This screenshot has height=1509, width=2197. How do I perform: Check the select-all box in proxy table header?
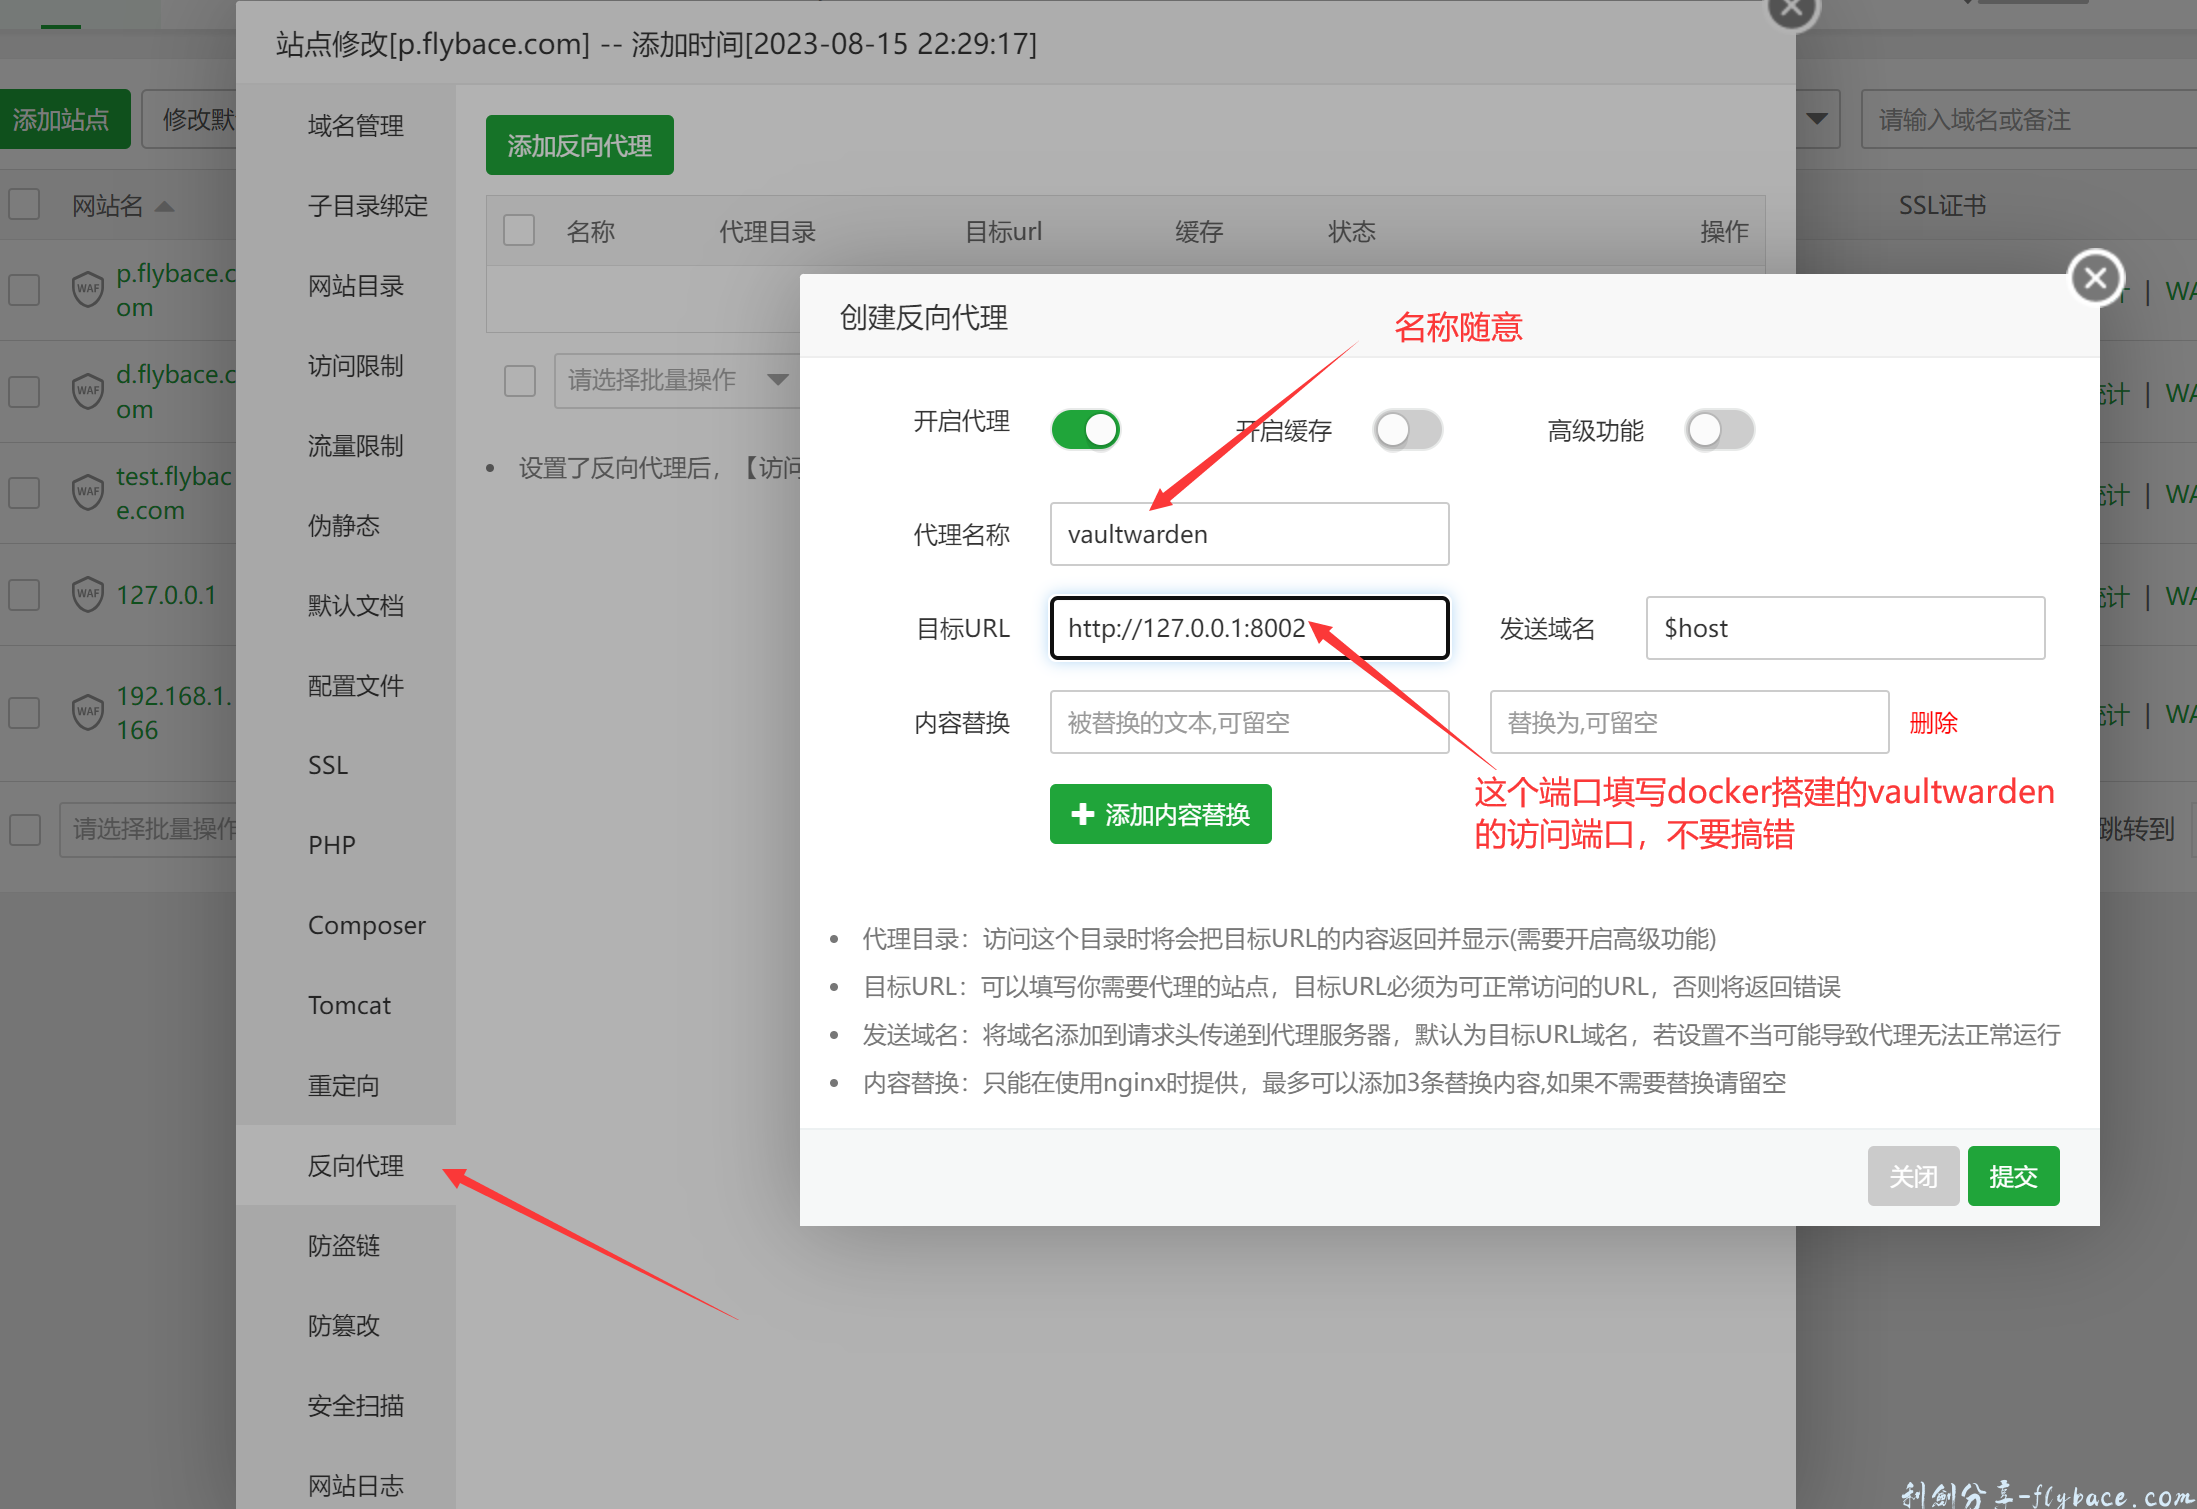point(519,231)
